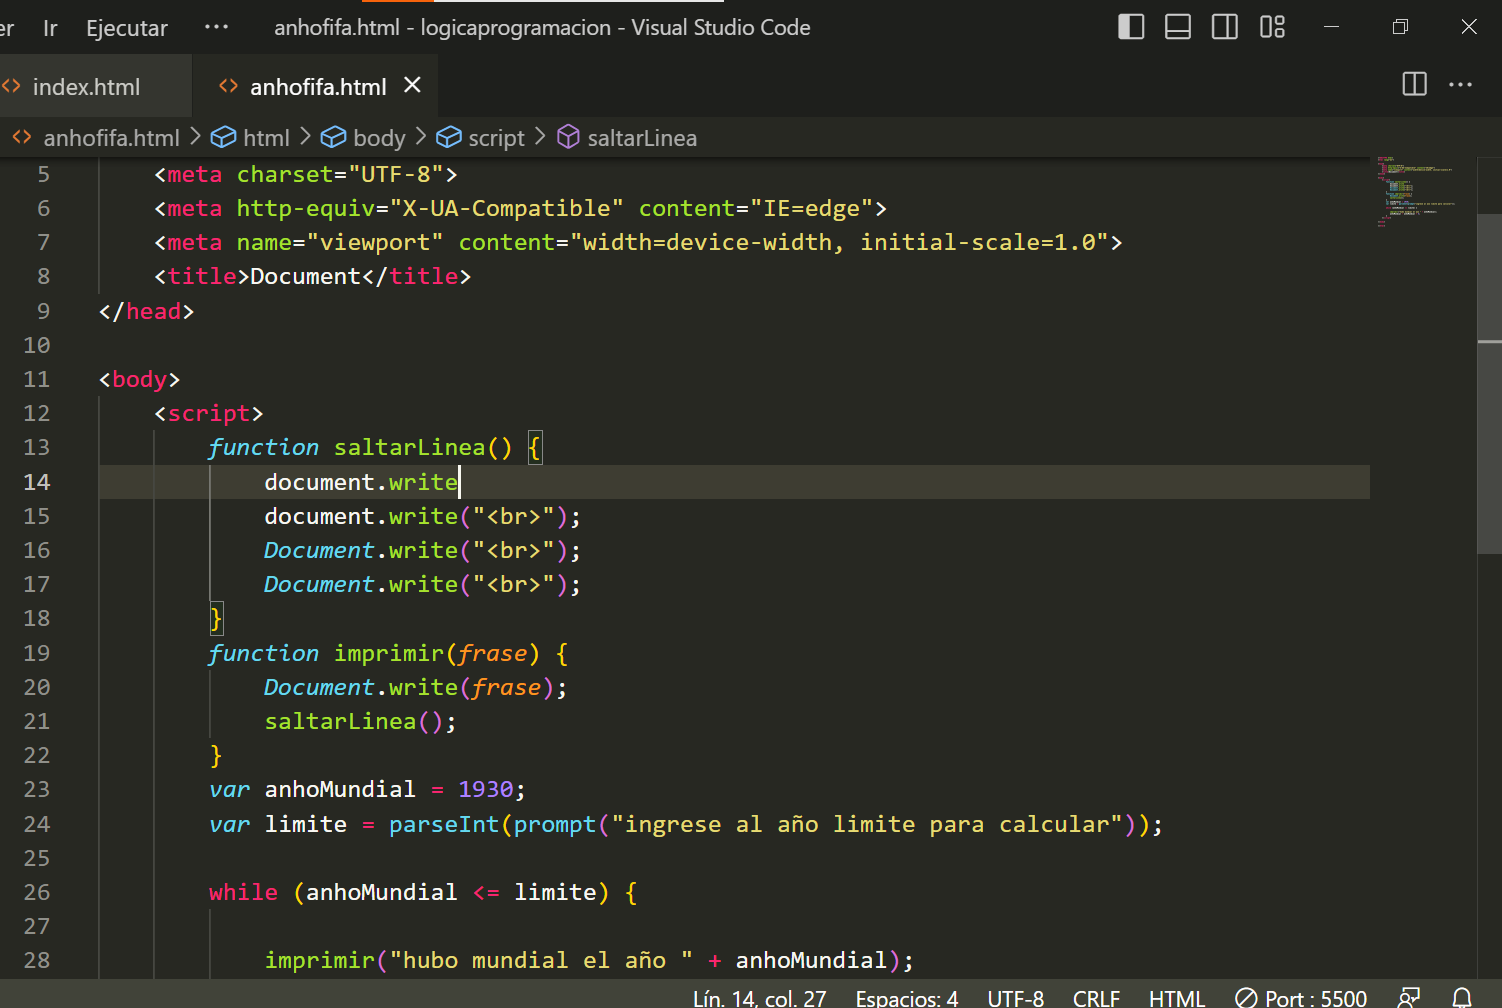This screenshot has width=1502, height=1008.
Task: Click the parseInt call on line 24
Action: 443,824
